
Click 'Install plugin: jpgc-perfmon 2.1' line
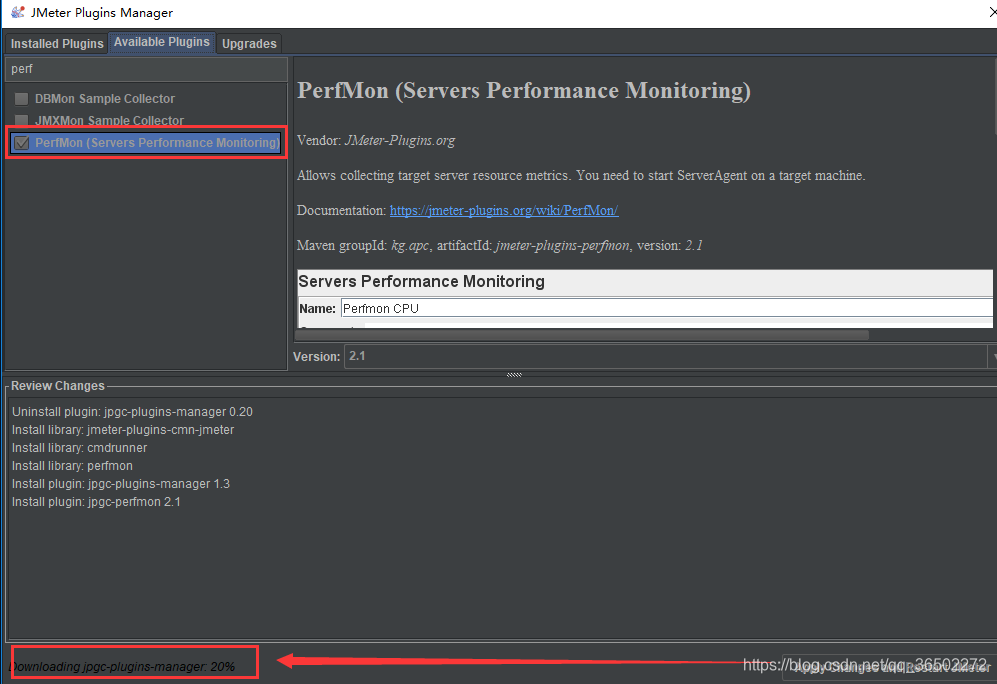tap(96, 502)
